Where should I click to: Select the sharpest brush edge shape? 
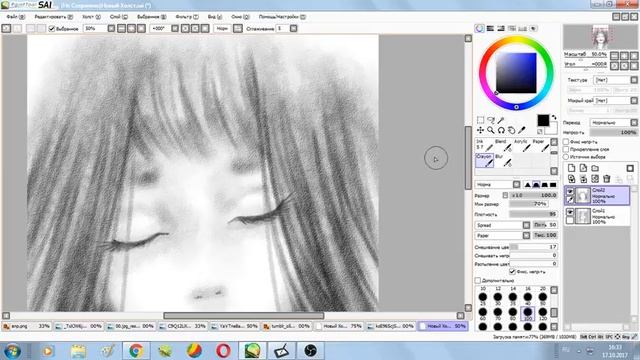(527, 184)
